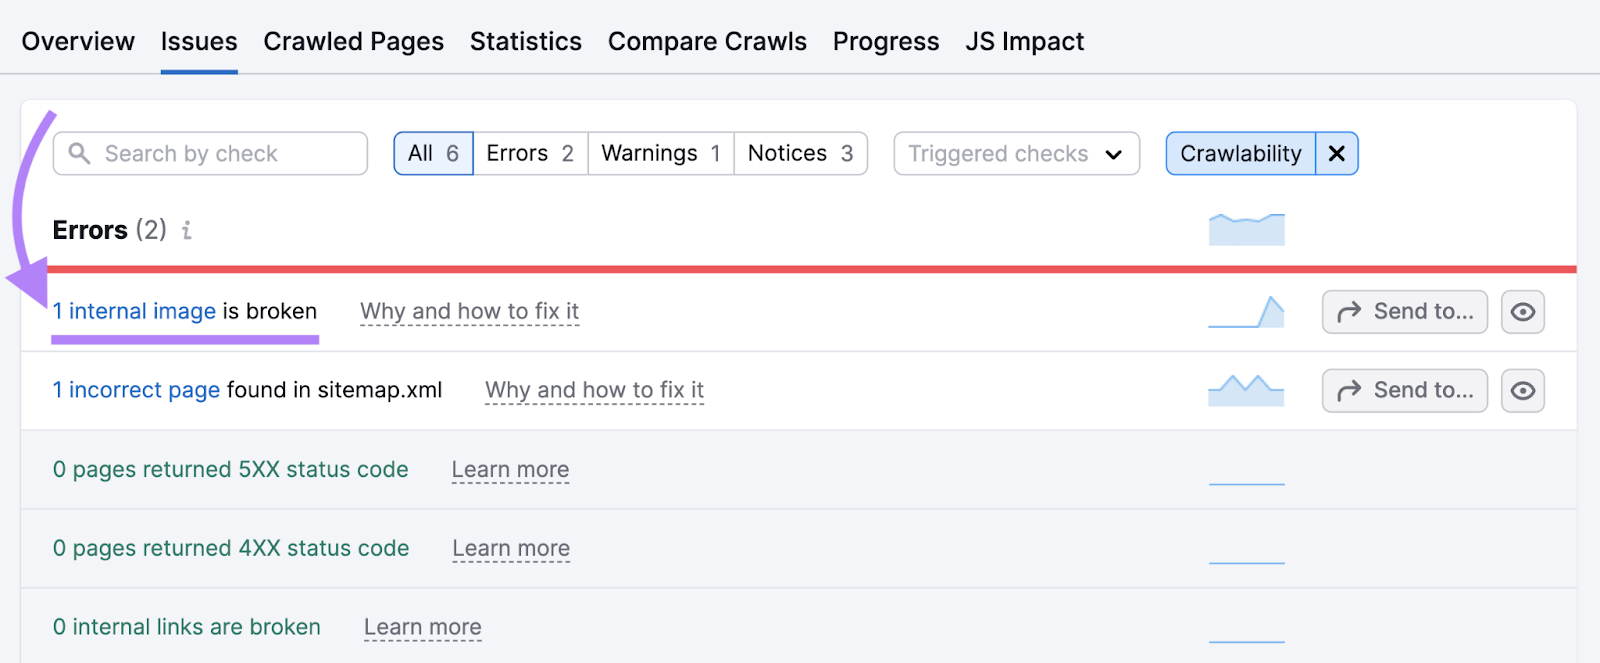Click Learn more for 5XX status code pages
The image size is (1600, 663).
coord(510,469)
